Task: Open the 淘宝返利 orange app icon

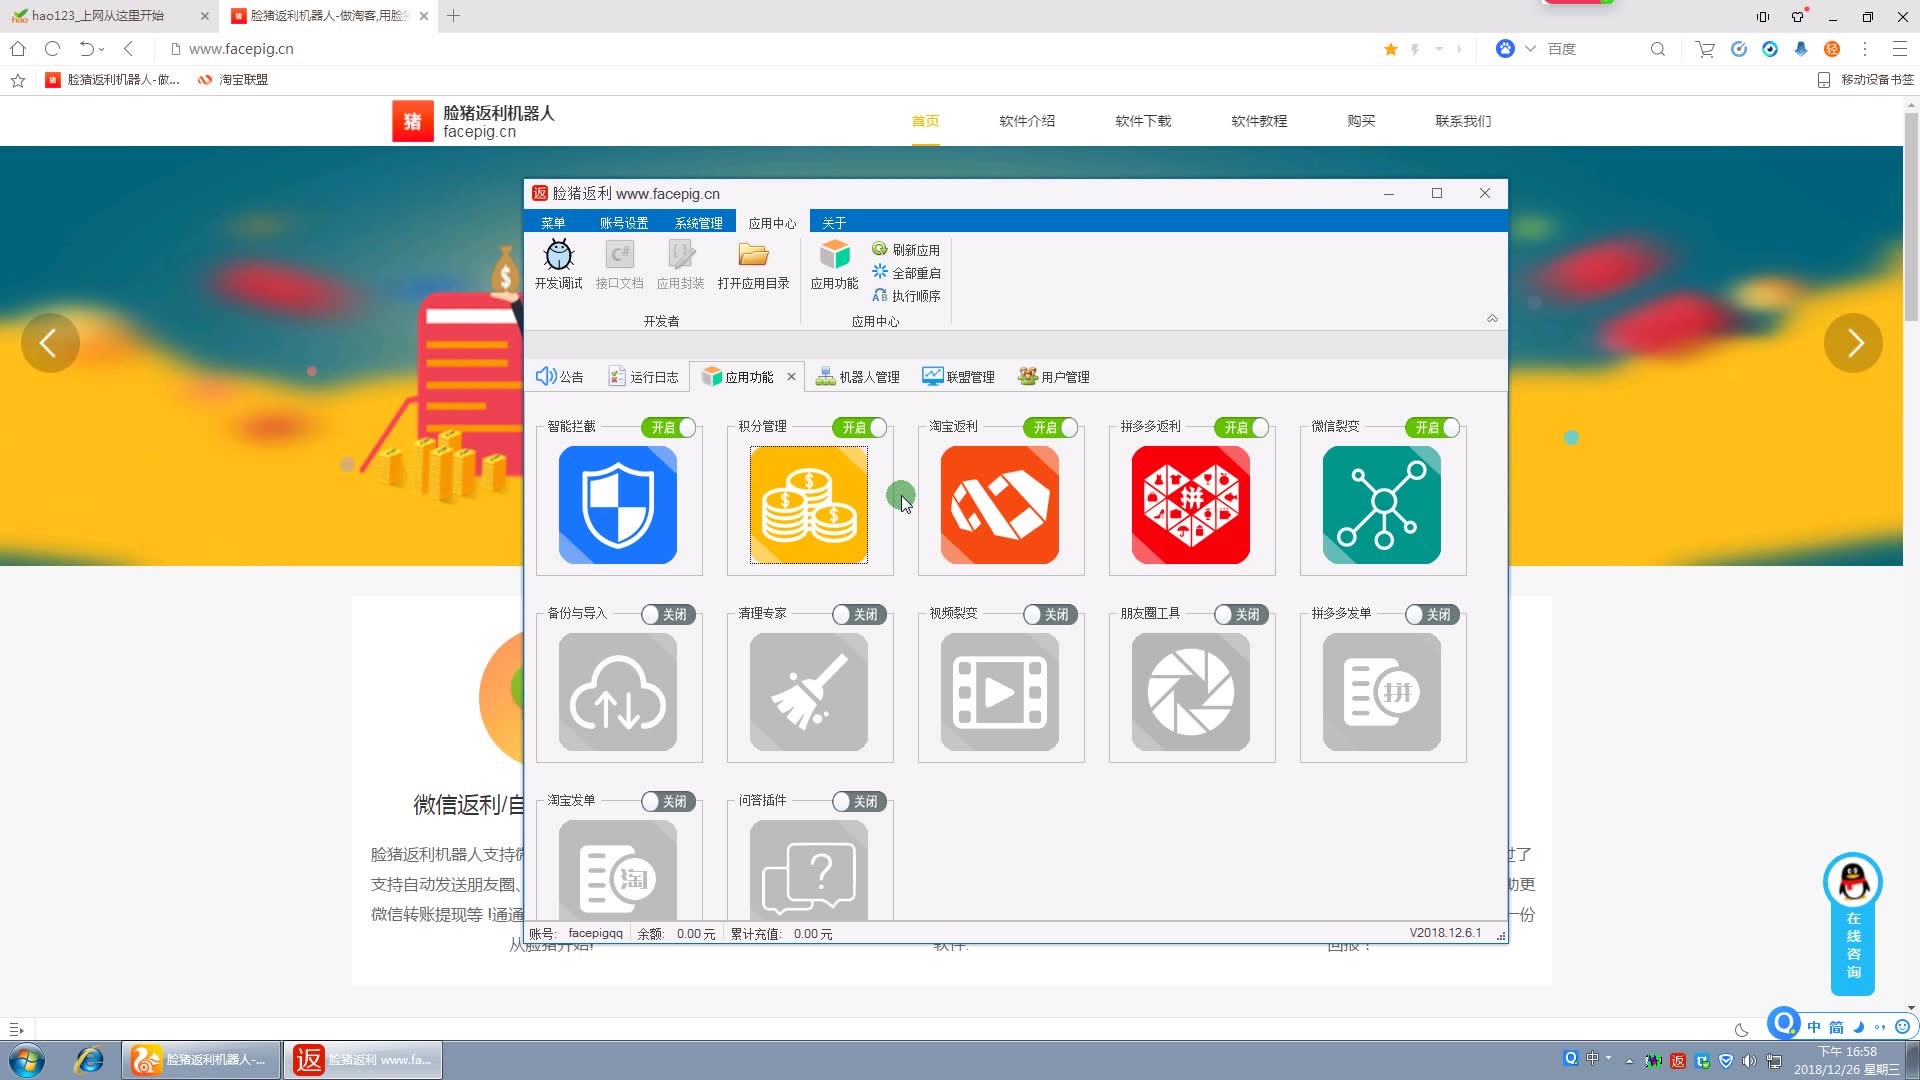Action: coord(1000,505)
